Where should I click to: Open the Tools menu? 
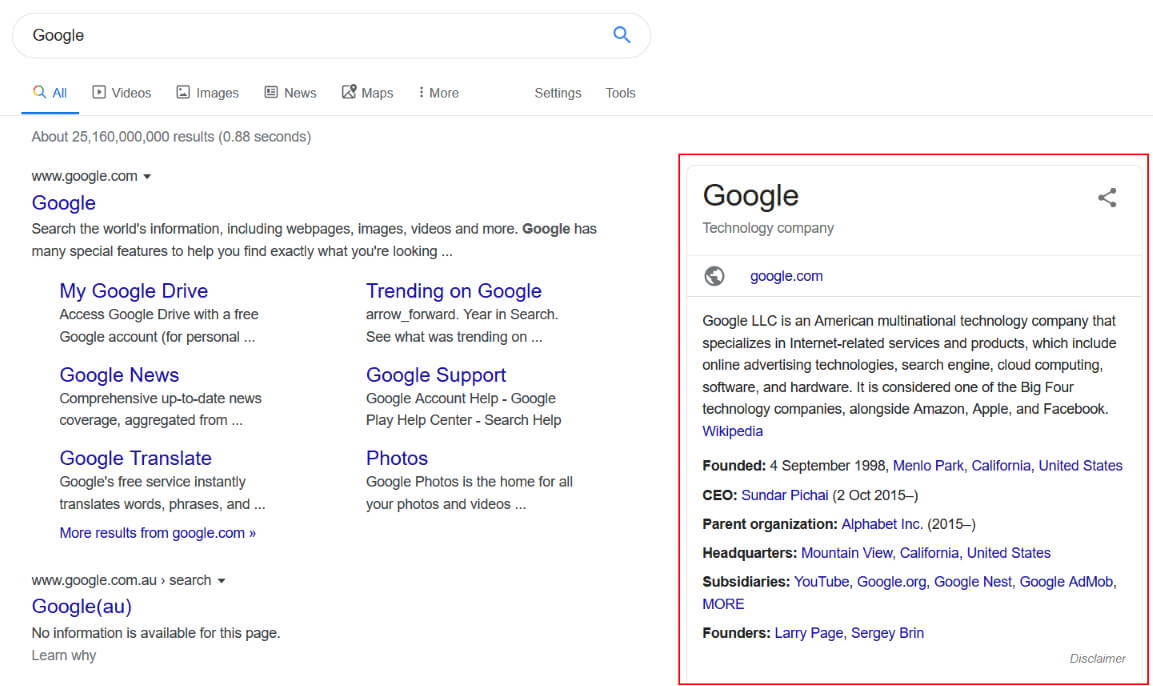point(620,92)
